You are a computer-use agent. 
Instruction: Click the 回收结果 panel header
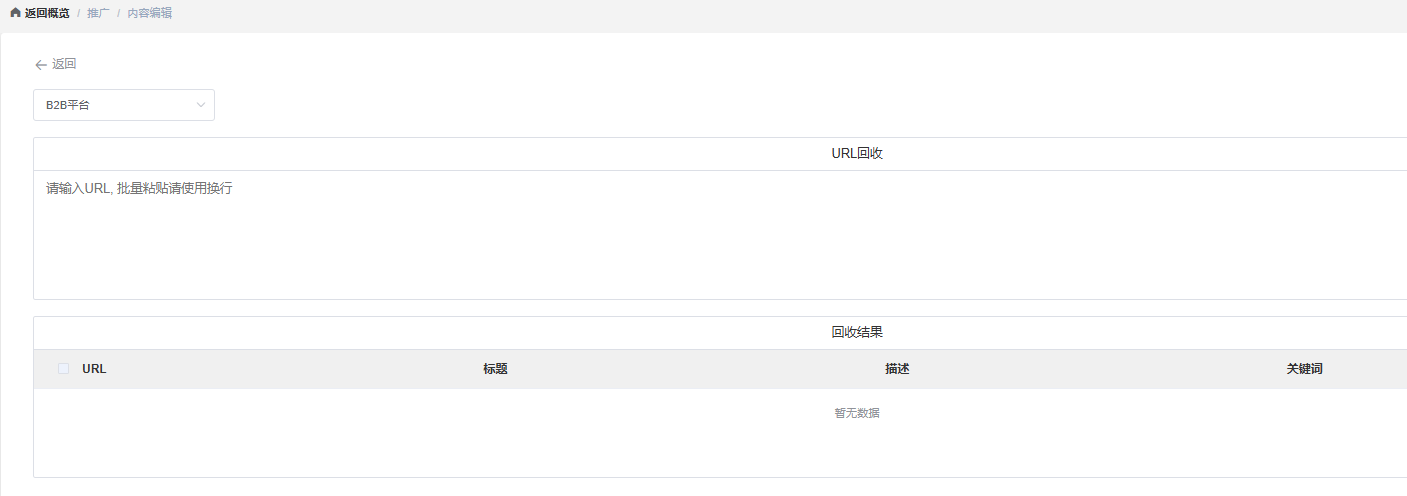[857, 333]
